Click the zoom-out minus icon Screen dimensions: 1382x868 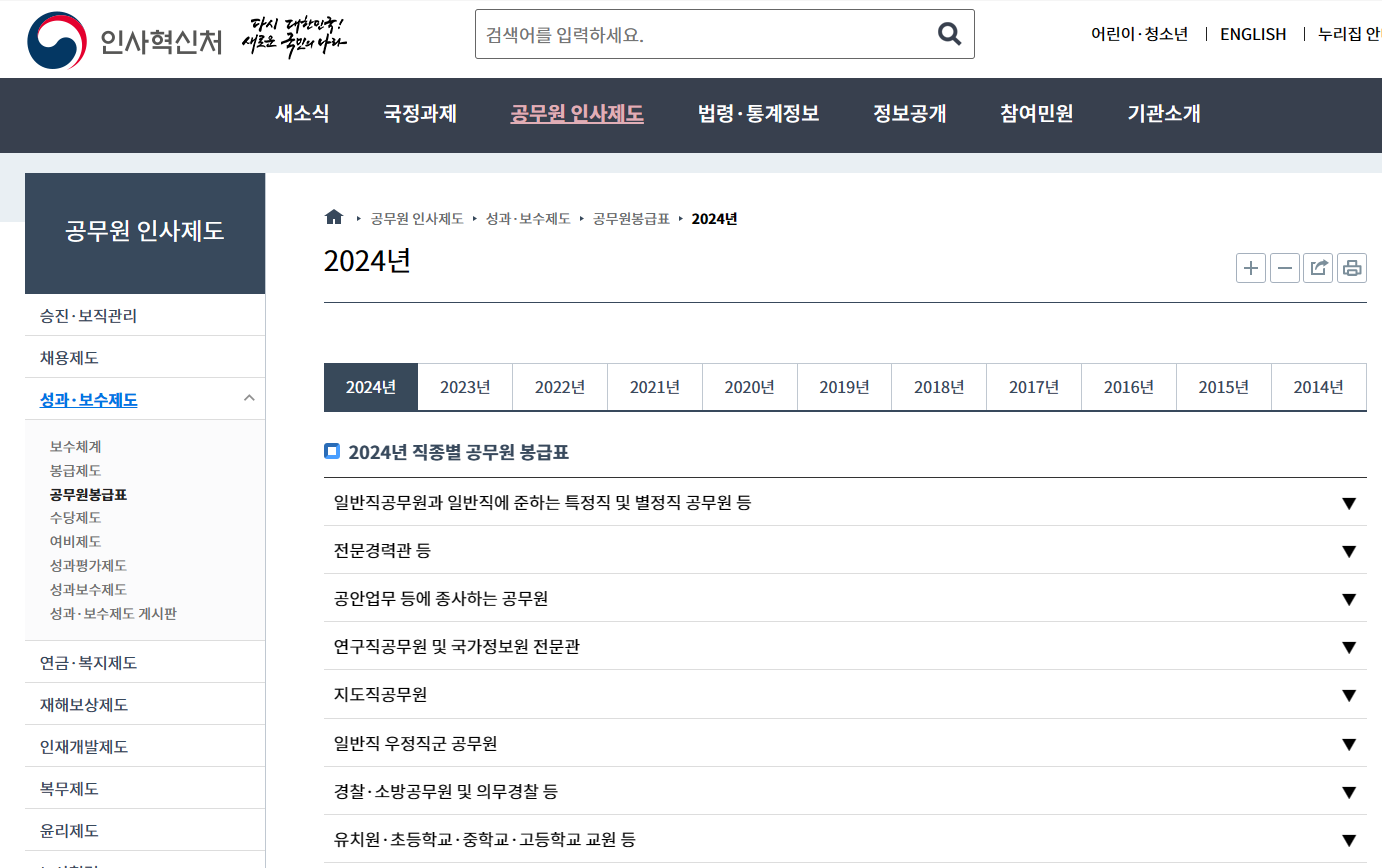1284,268
